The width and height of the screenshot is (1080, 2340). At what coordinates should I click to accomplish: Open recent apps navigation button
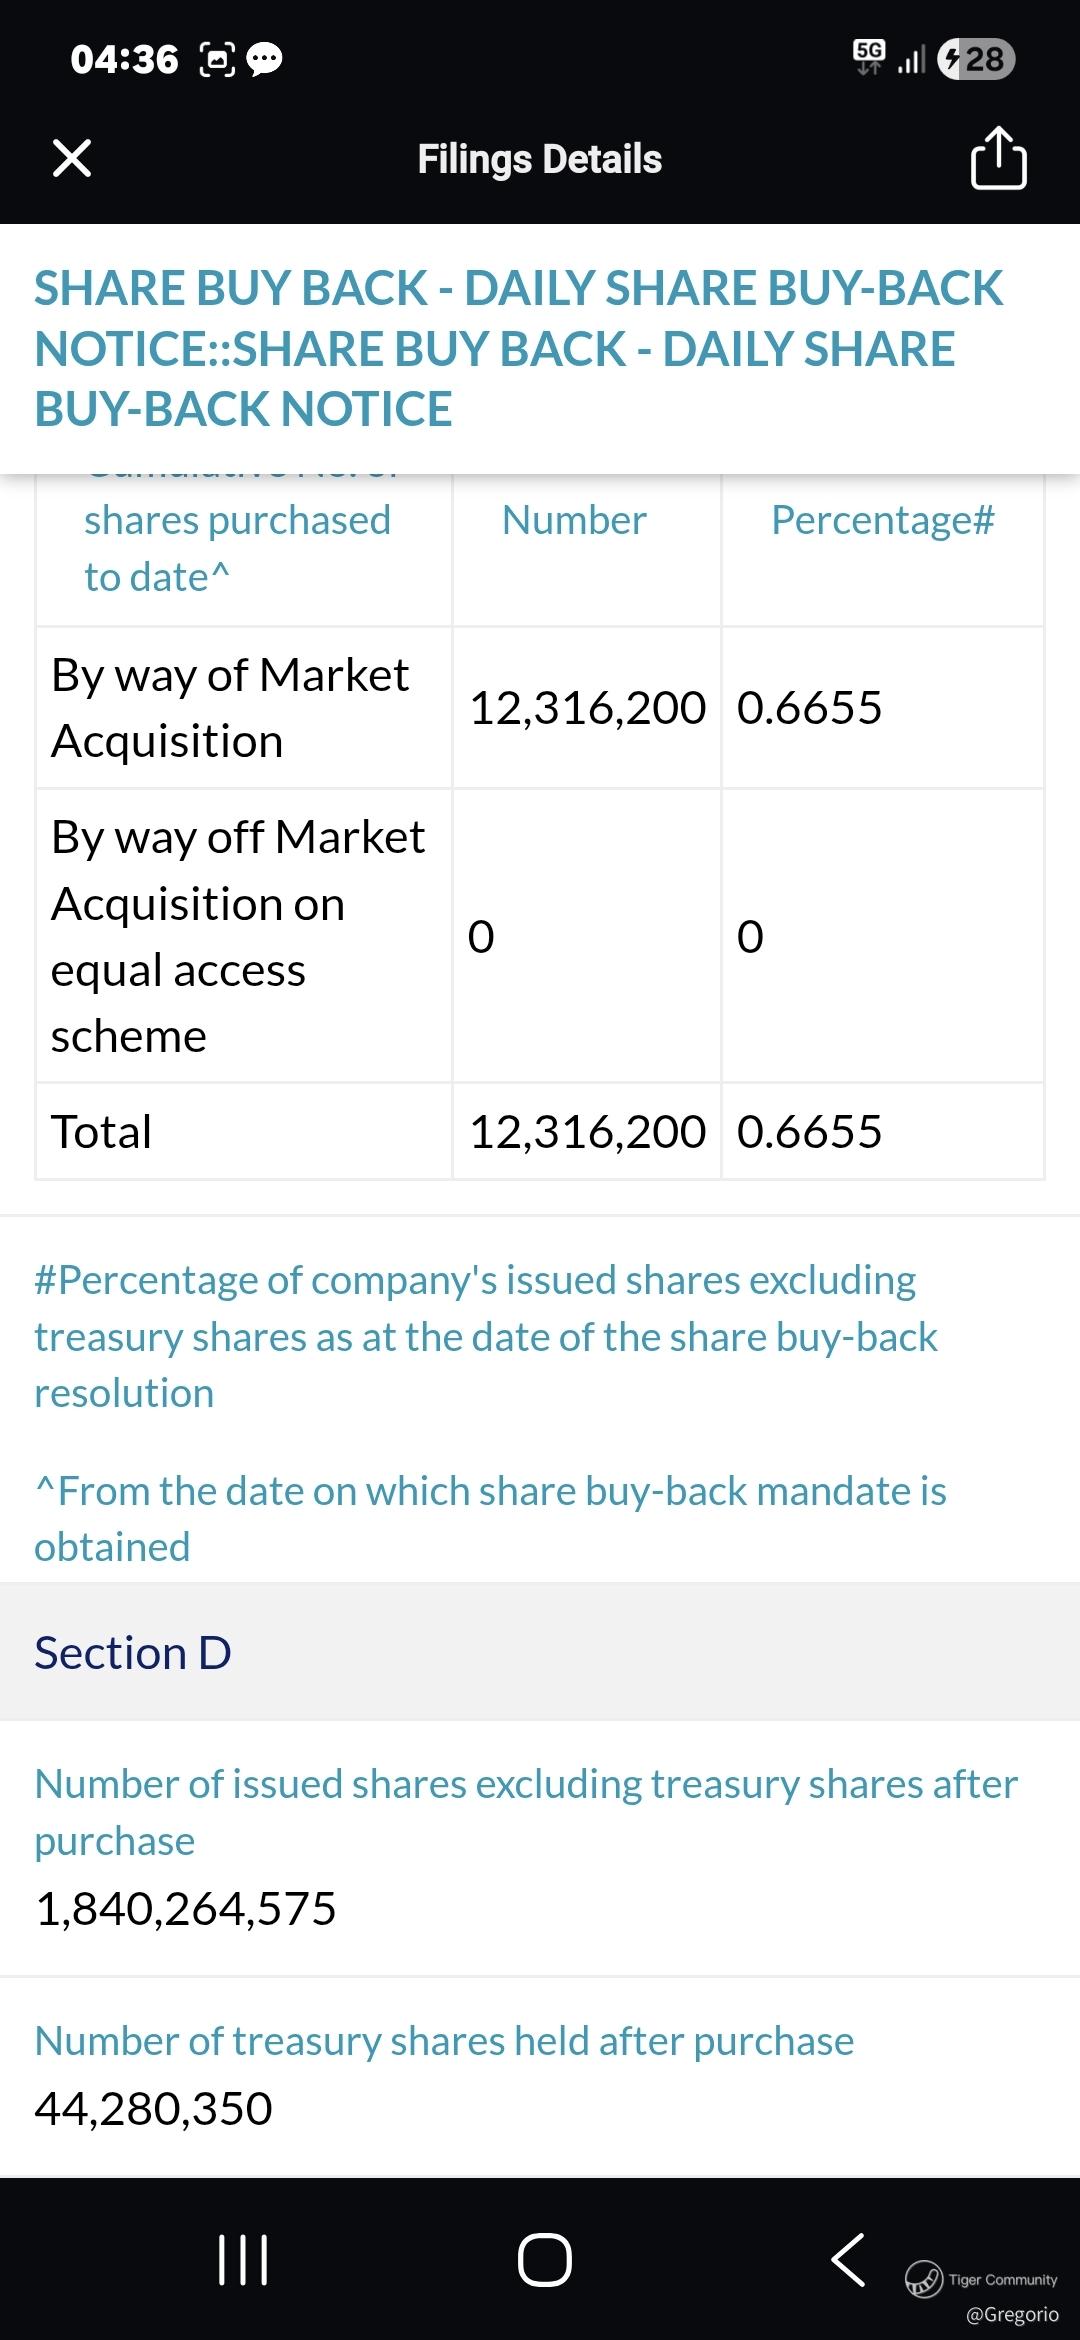click(243, 2260)
